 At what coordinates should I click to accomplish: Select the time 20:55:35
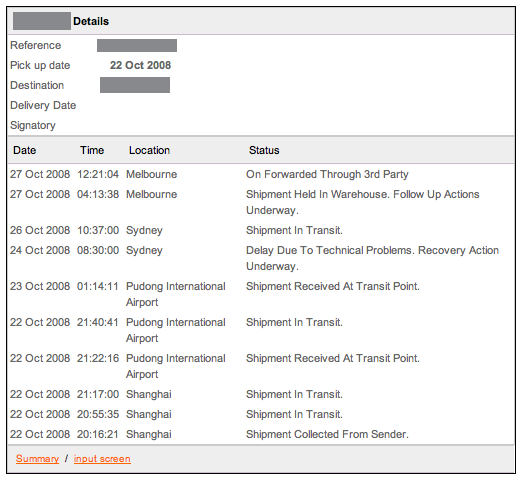pyautogui.click(x=98, y=414)
